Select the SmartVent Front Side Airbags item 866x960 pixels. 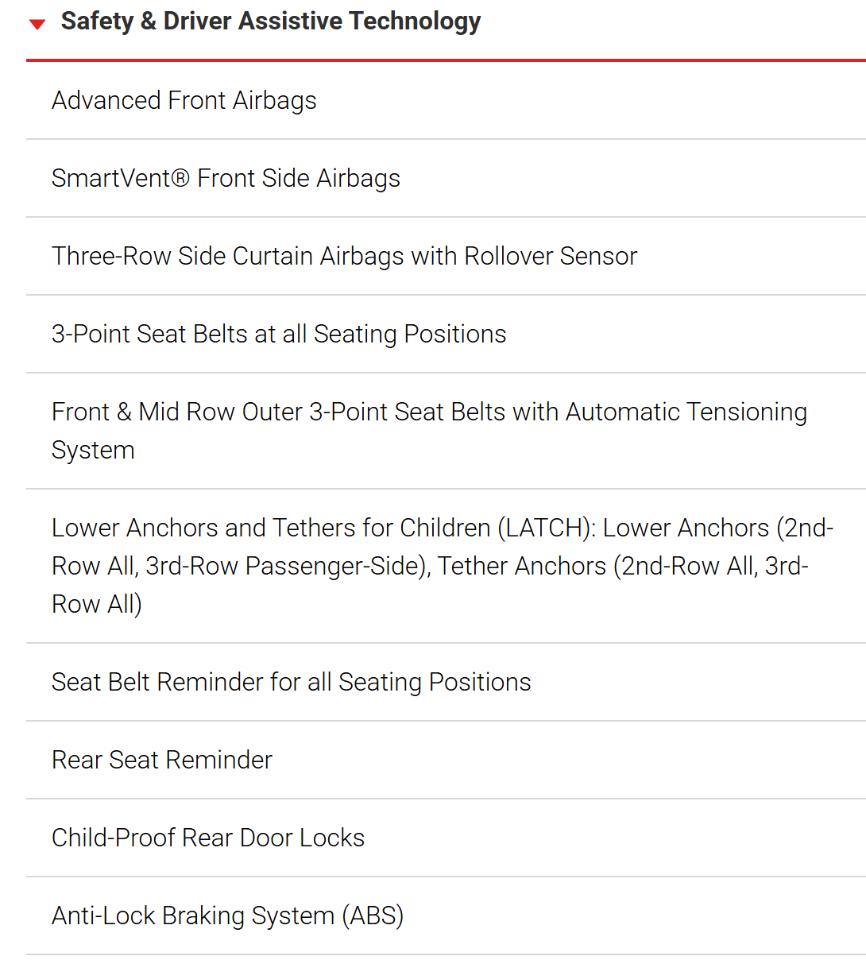click(446, 178)
